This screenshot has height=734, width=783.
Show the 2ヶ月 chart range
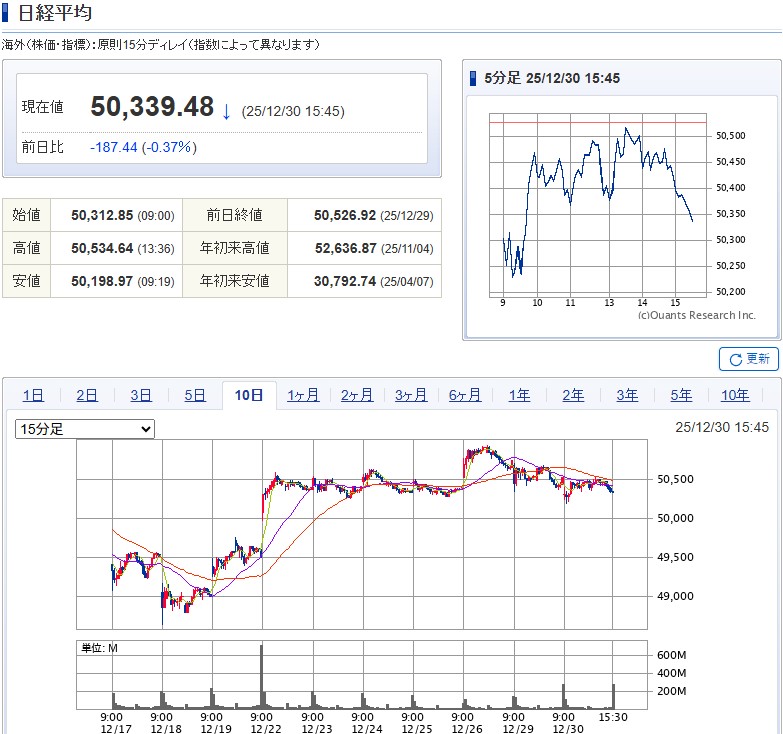tap(357, 395)
